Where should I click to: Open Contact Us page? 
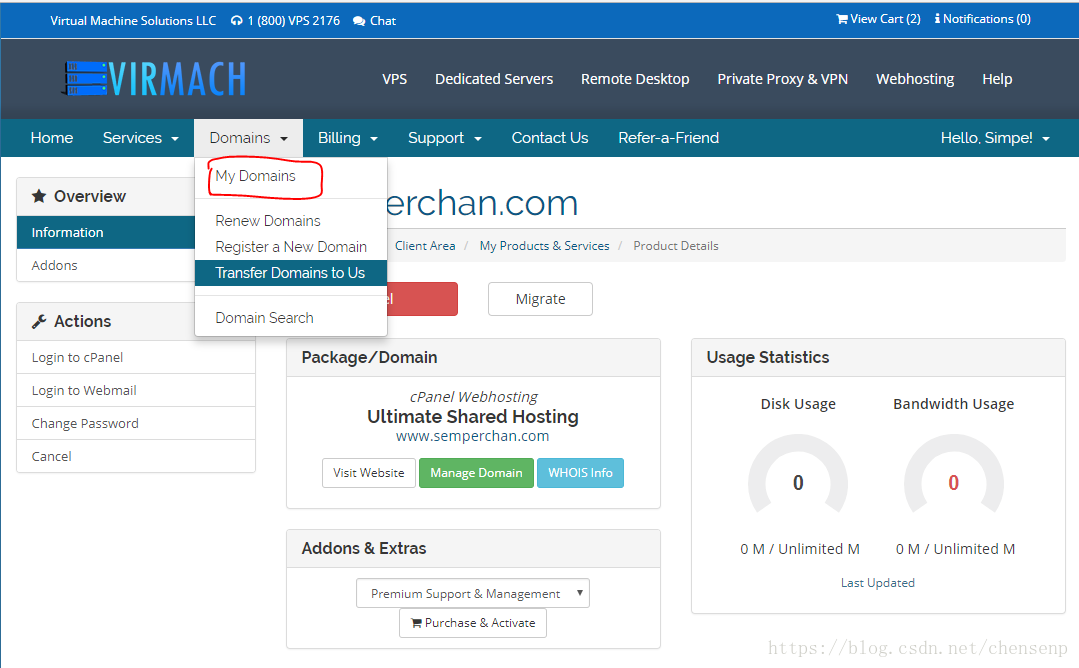point(550,138)
